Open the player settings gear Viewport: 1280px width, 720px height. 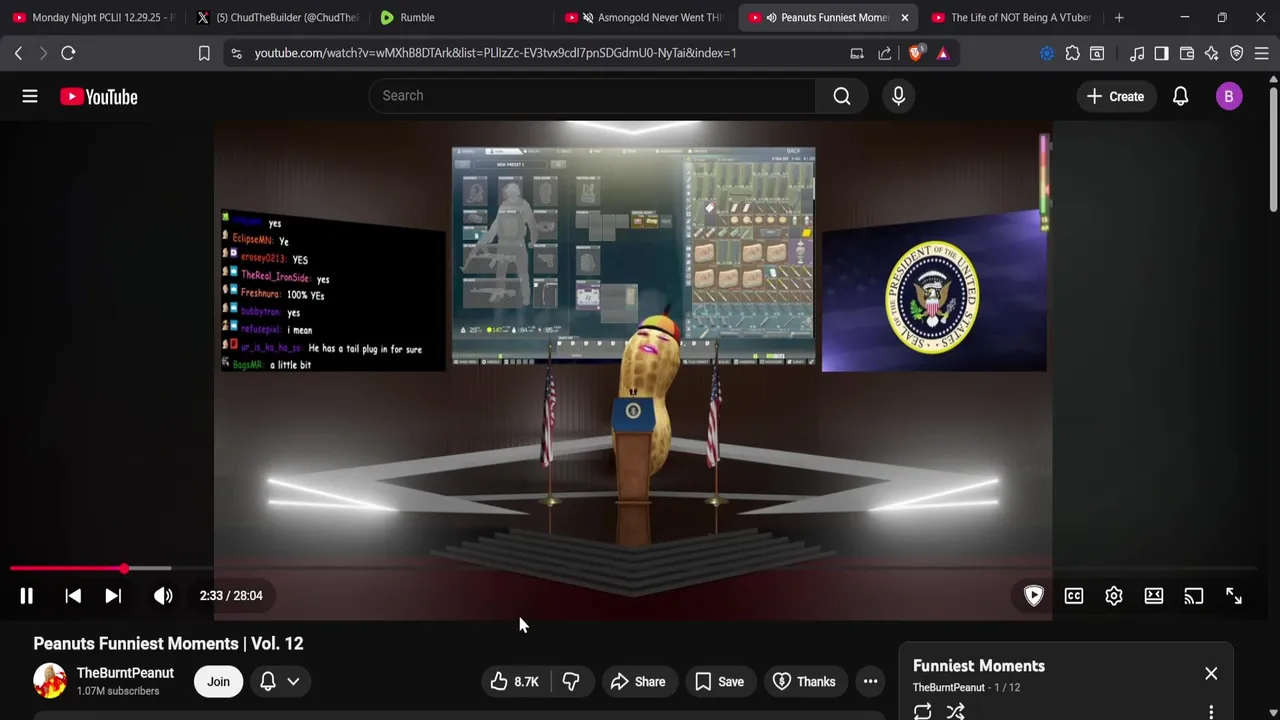[x=1114, y=596]
